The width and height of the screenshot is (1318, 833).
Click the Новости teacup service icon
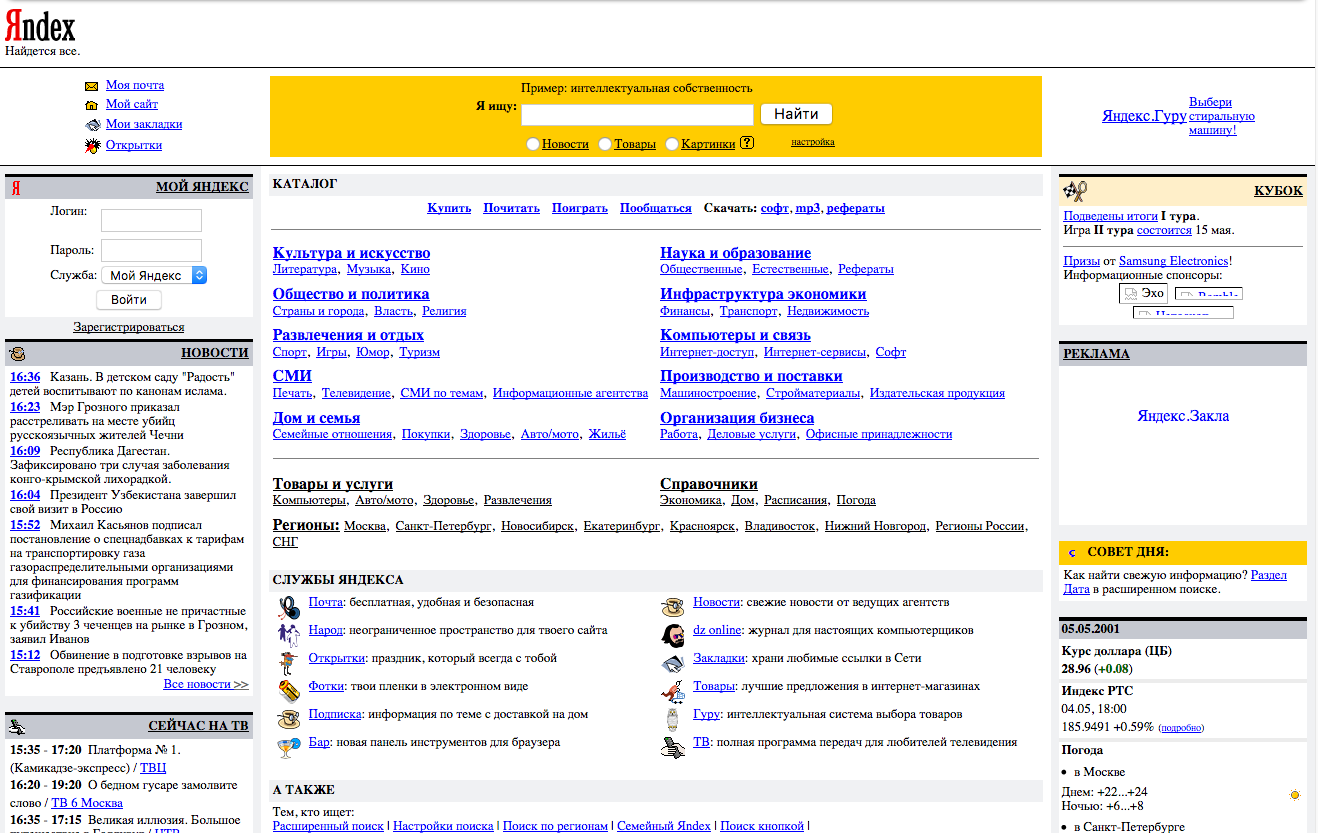(x=674, y=607)
